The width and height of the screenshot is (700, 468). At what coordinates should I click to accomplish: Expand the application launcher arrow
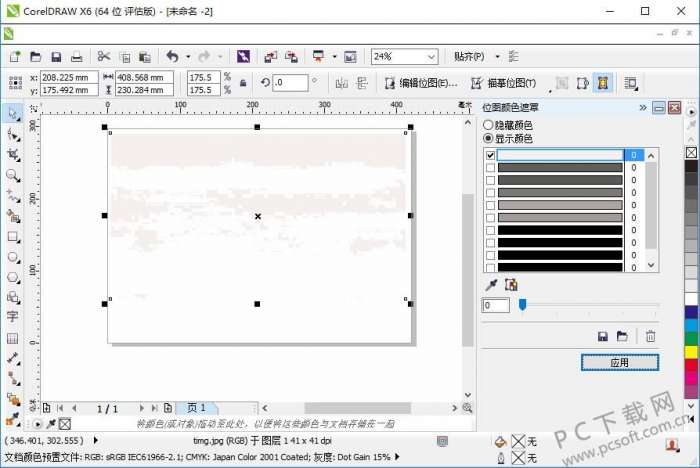[x=334, y=57]
